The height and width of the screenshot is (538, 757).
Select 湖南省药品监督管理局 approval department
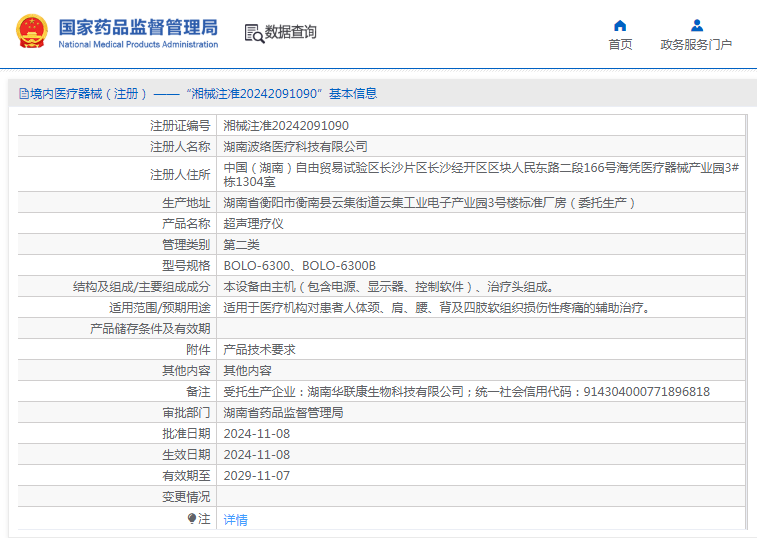point(283,413)
